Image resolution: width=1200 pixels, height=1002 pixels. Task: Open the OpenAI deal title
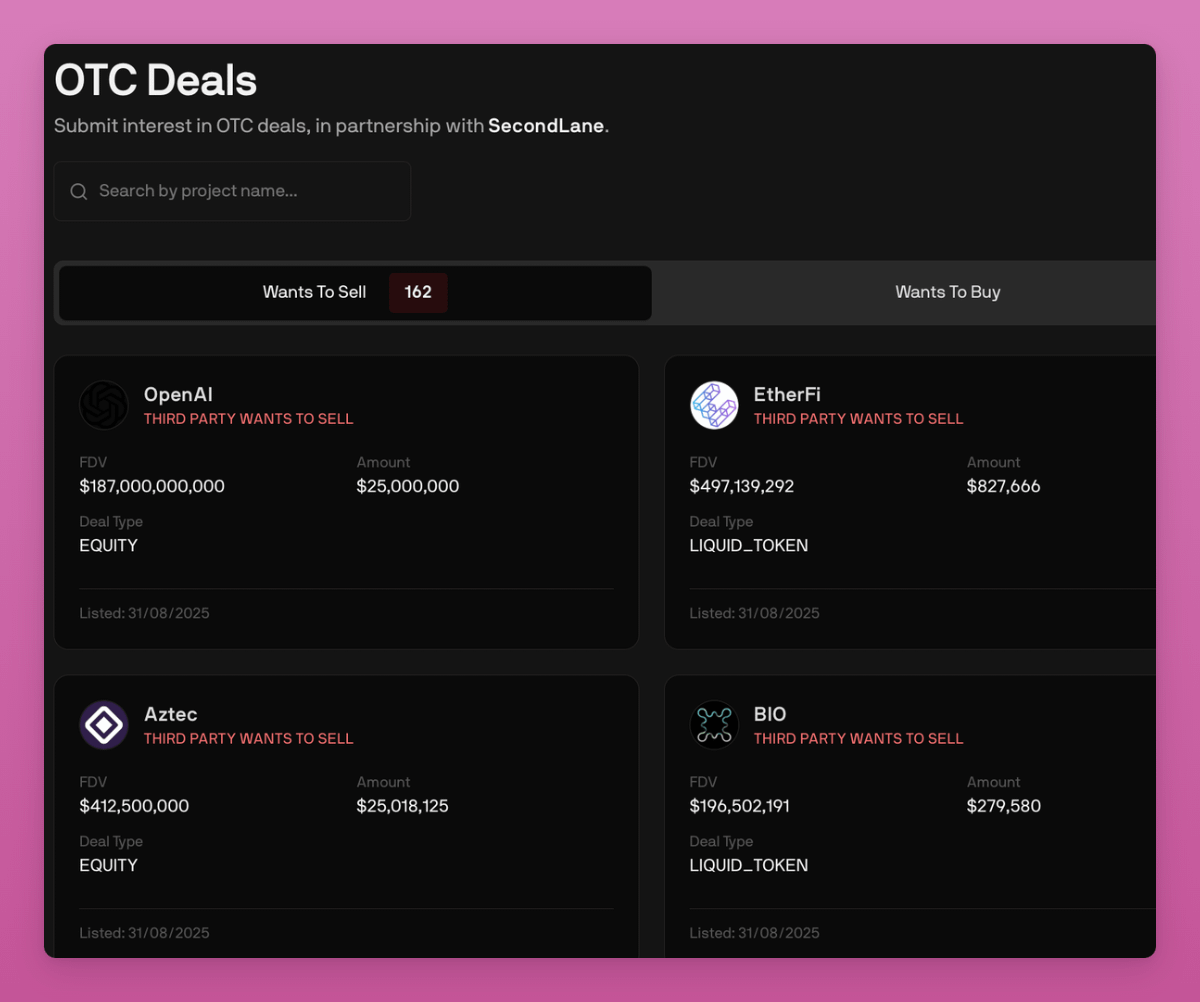[178, 395]
